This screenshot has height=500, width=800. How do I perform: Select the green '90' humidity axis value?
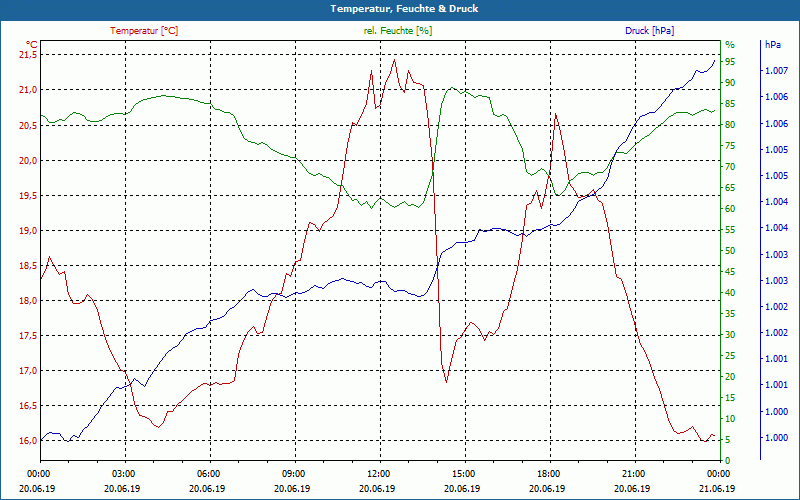point(730,83)
